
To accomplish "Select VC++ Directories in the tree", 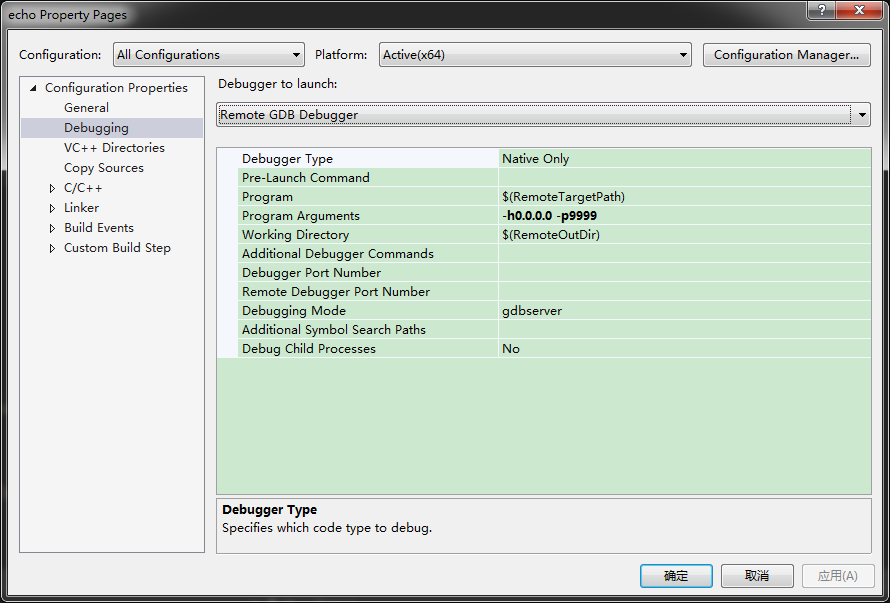I will tap(114, 148).
